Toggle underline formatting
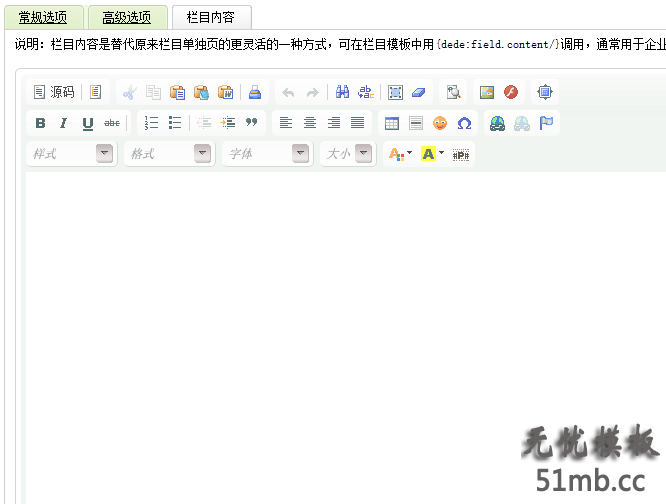This screenshot has width=666, height=504. (87, 123)
